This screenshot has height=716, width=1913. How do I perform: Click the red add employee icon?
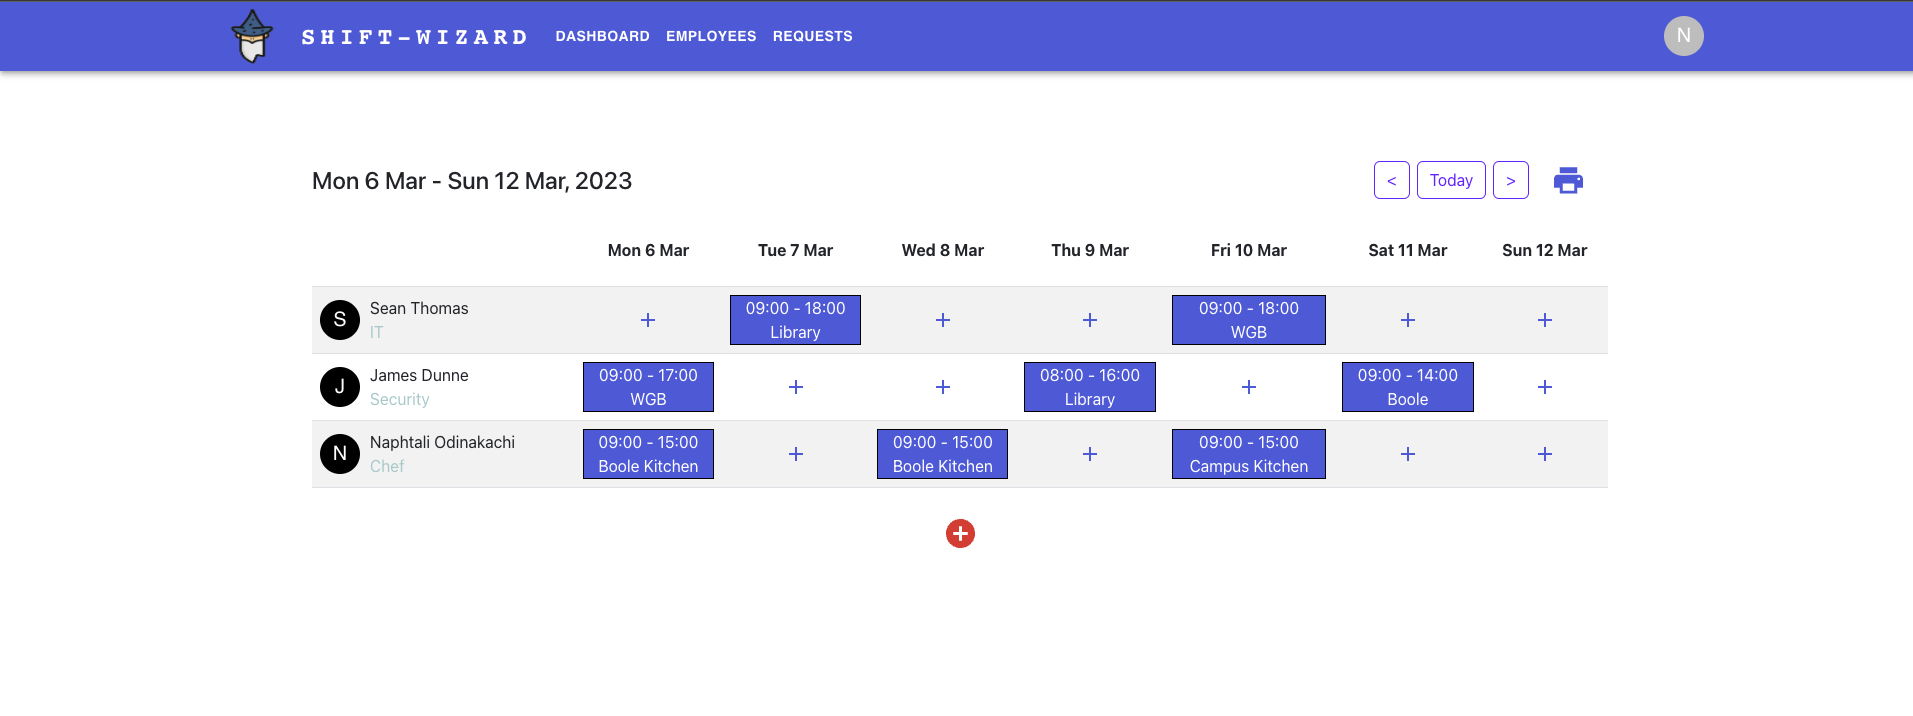coord(959,533)
